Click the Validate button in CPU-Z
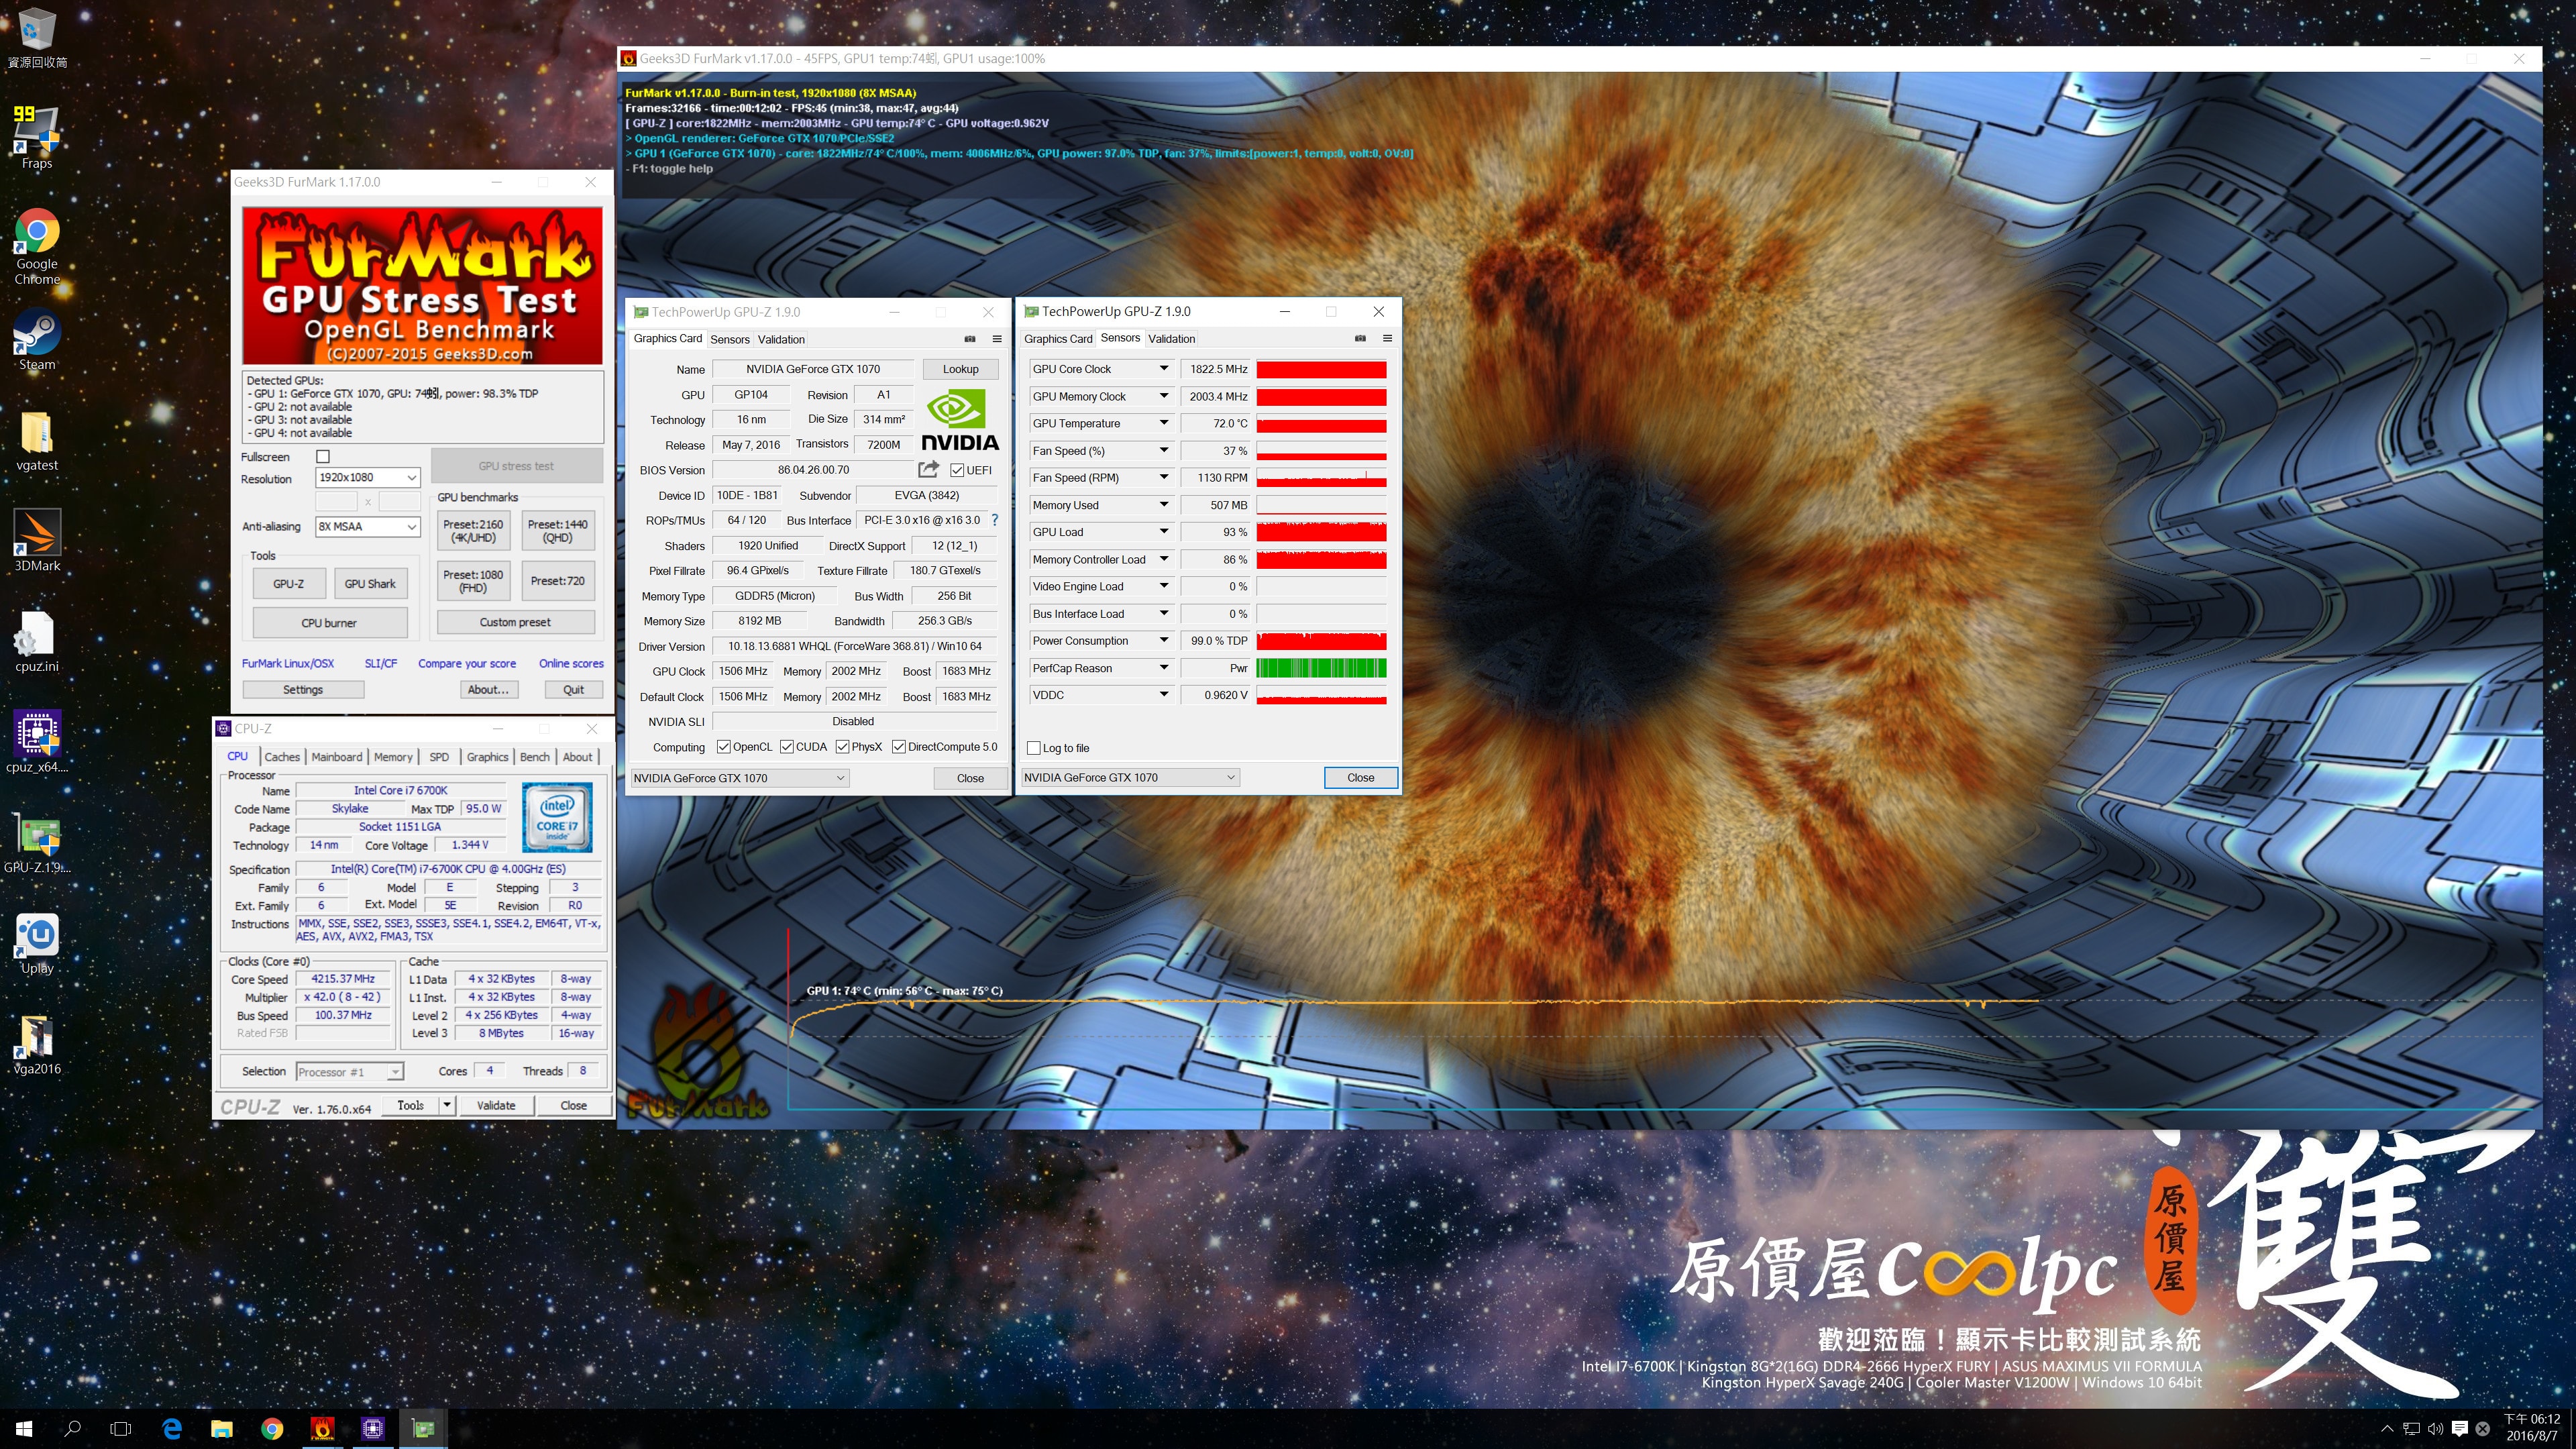 point(496,1105)
